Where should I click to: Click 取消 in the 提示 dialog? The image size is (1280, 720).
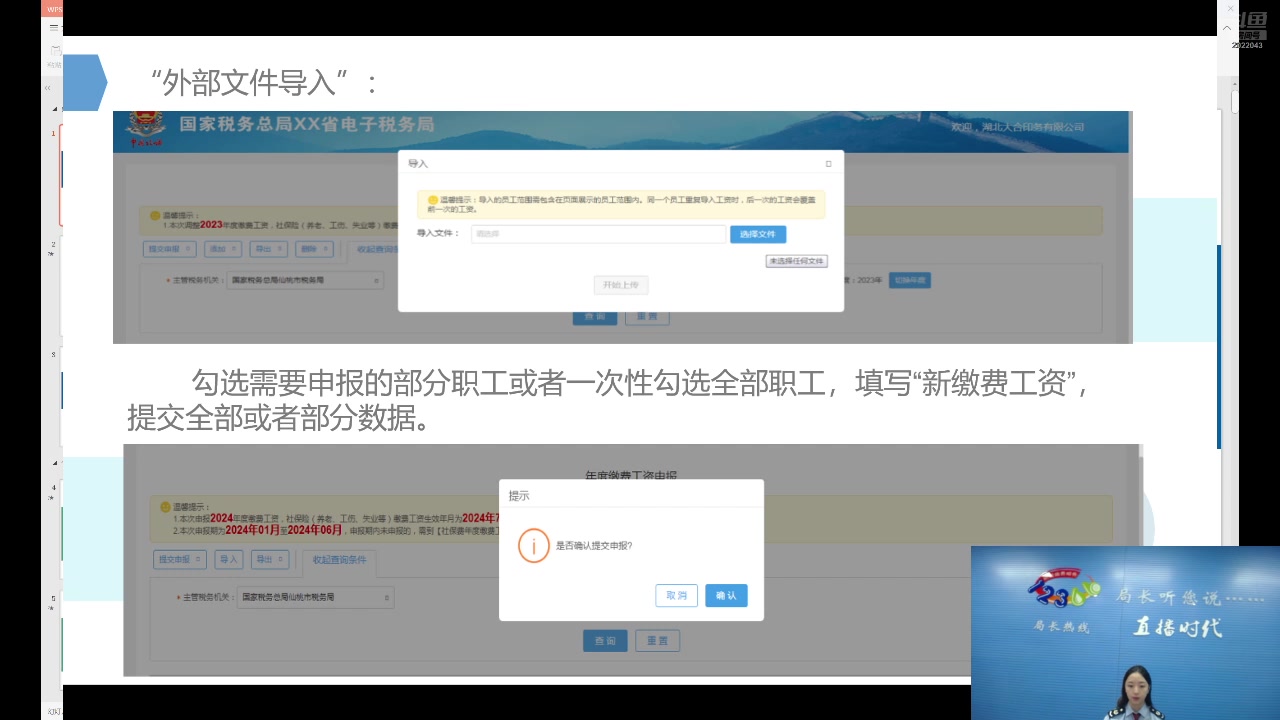(676, 595)
